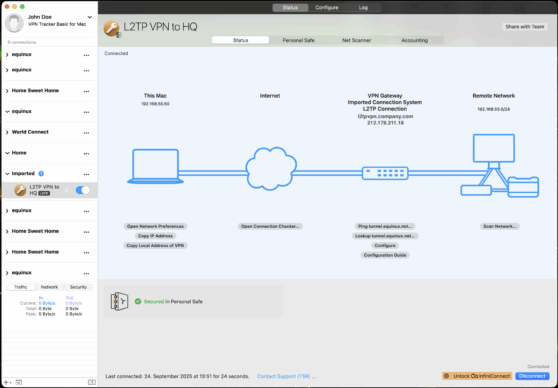Viewport: 558px width, 388px height.
Task: Expand the World Connect group
Action: [x=7, y=132]
